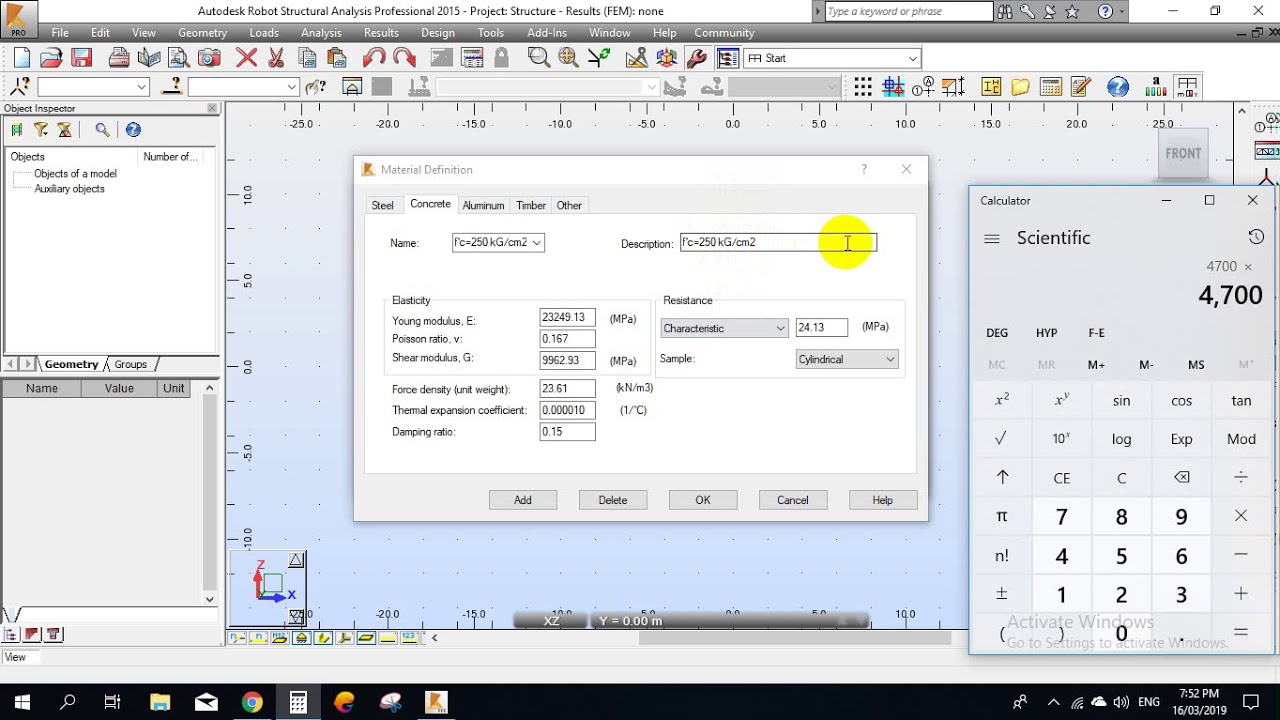The width and height of the screenshot is (1280, 720).
Task: Click Calculator DEG angle mode toggle
Action: [997, 333]
